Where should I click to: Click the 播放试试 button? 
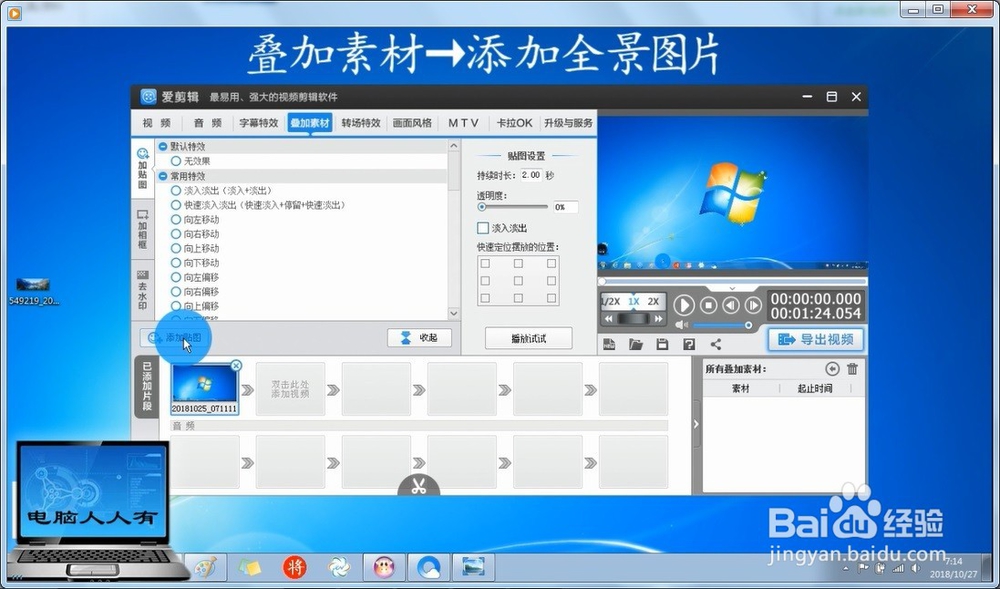[x=529, y=338]
